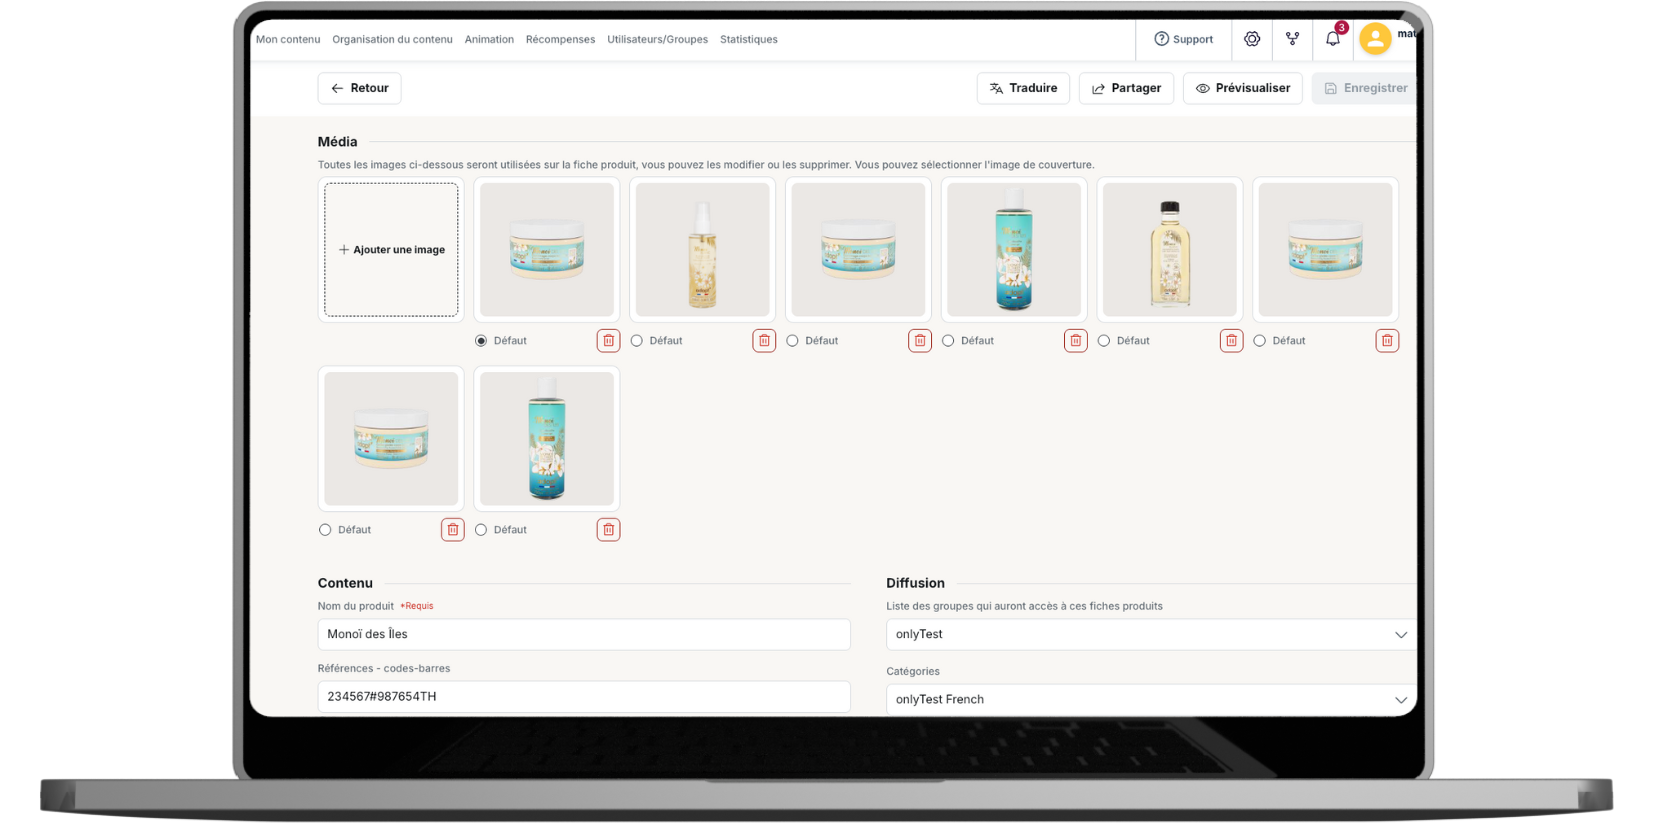Open the user profile avatar
1665x829 pixels.
pyautogui.click(x=1375, y=39)
